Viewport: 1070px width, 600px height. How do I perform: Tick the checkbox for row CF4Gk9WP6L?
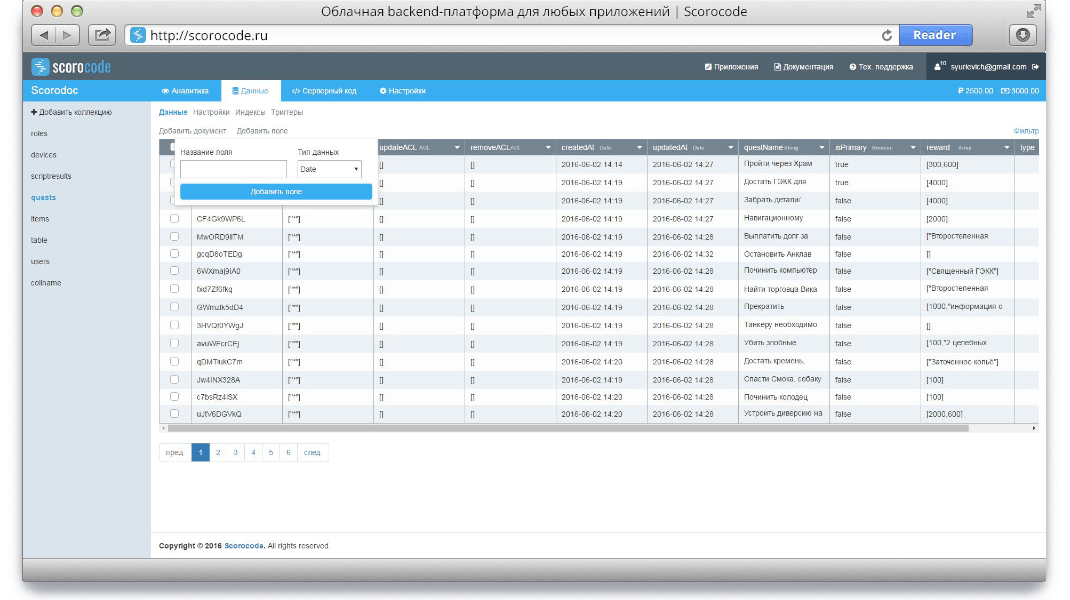click(x=175, y=218)
